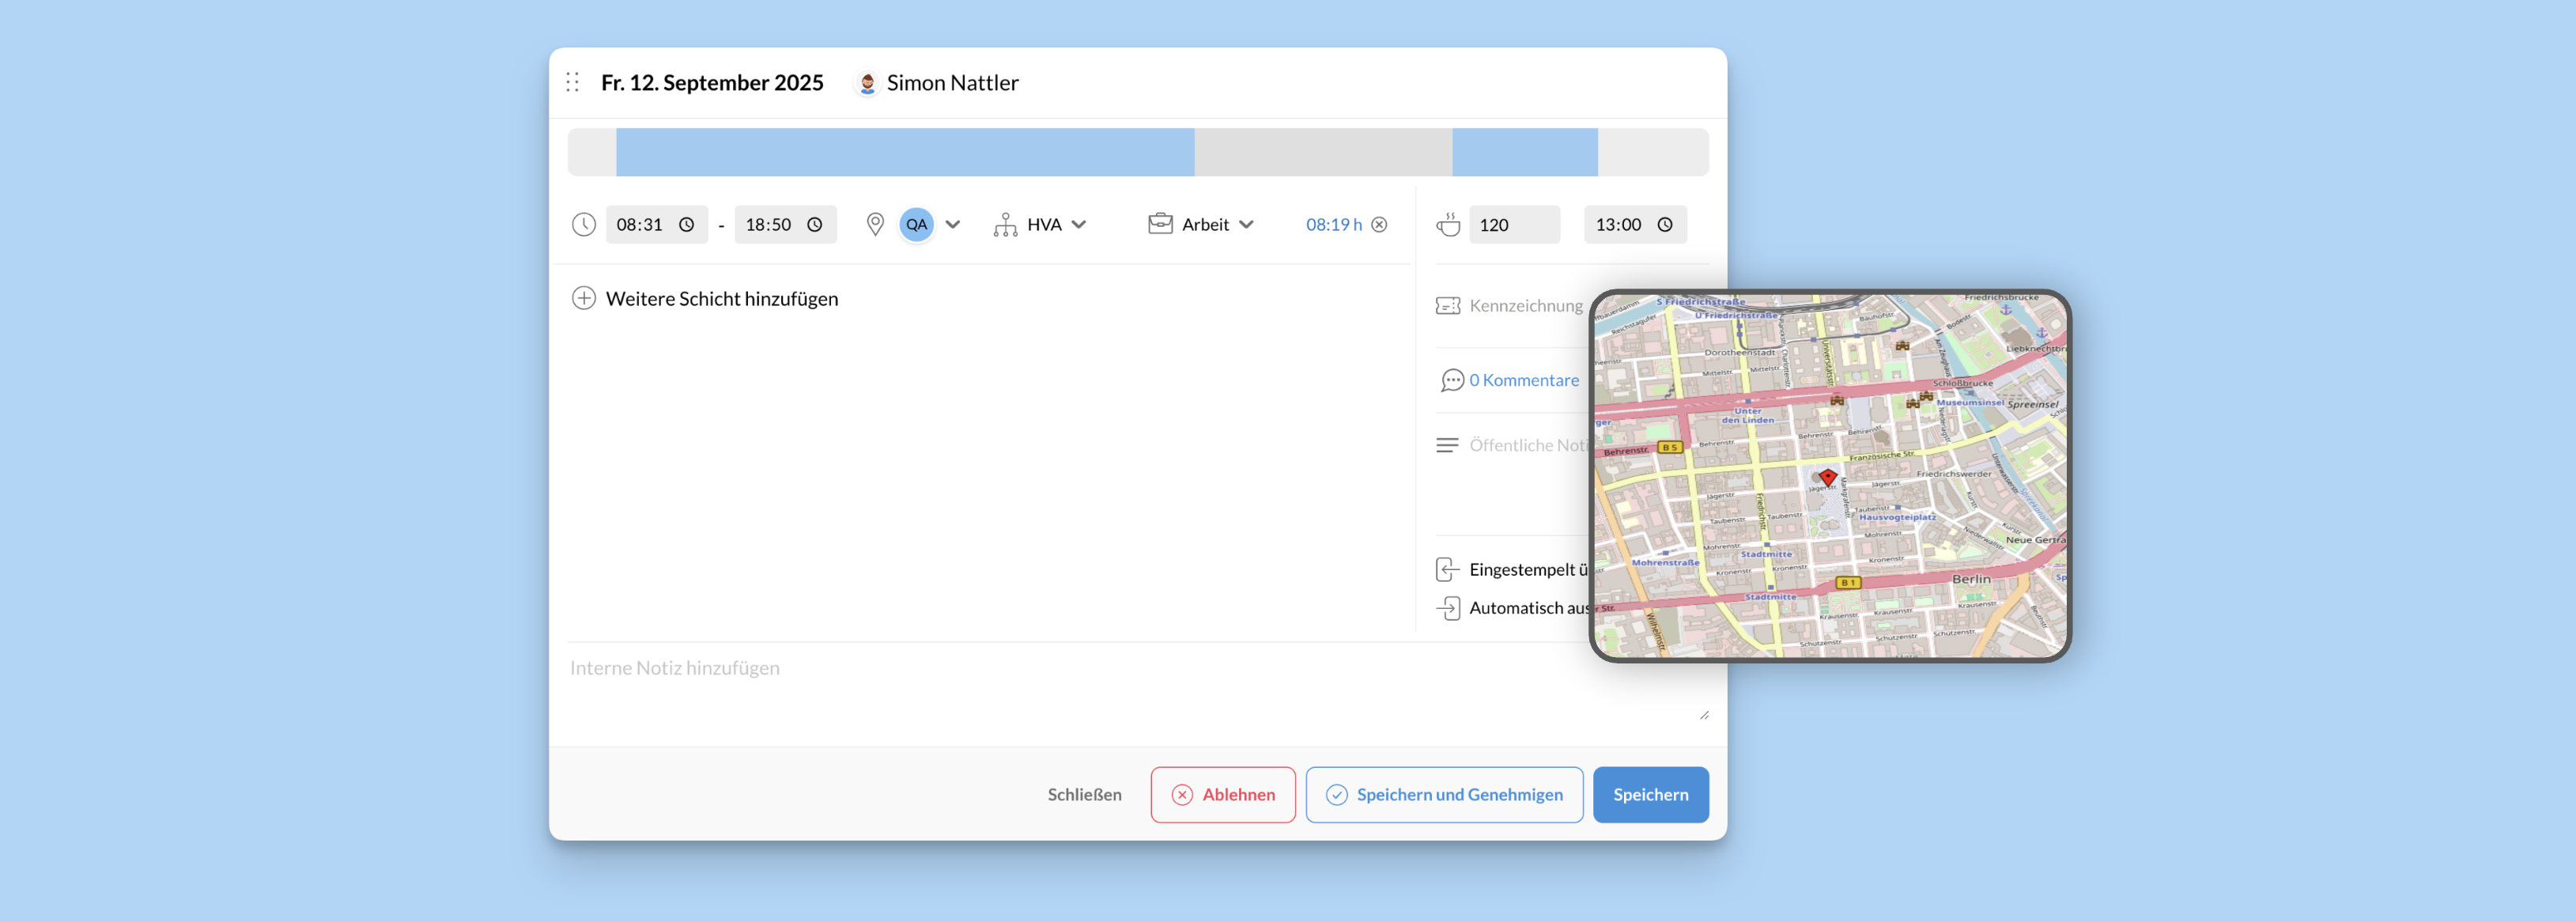Screen dimensions: 2576x922
Task: Click the plus icon to add another shift
Action: [x=584, y=298]
